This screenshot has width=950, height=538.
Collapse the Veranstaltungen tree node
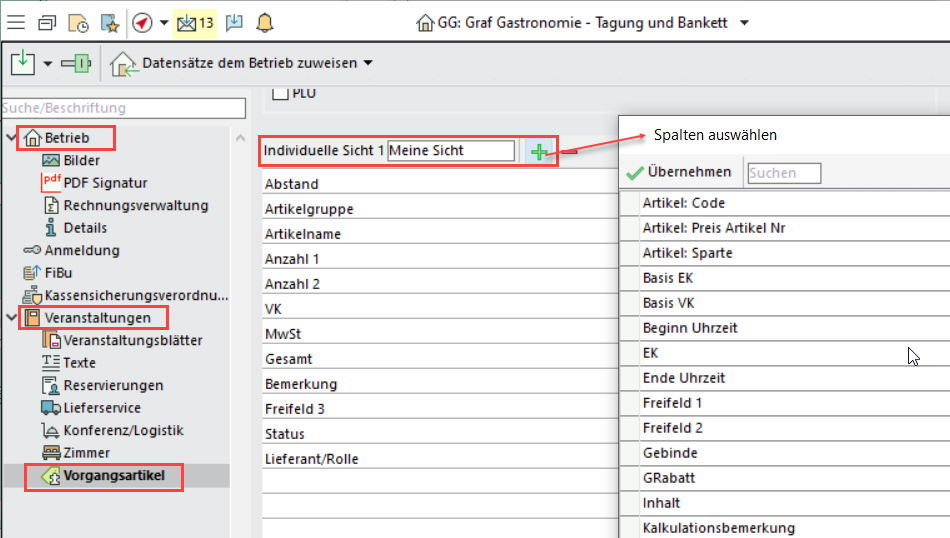[x=11, y=318]
